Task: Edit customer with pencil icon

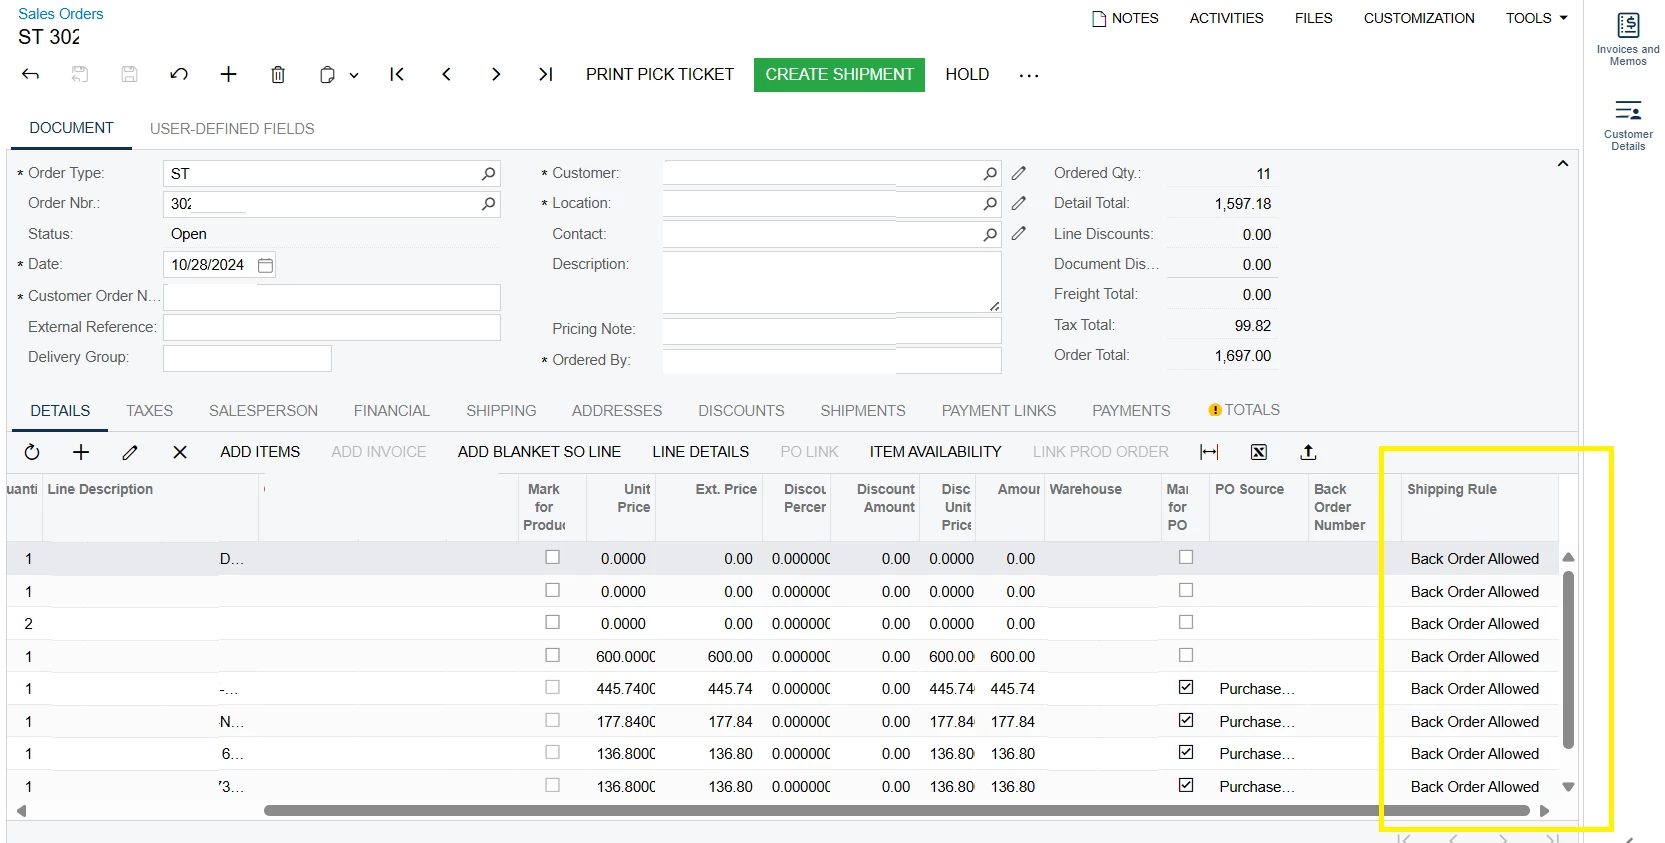Action: (x=1019, y=173)
